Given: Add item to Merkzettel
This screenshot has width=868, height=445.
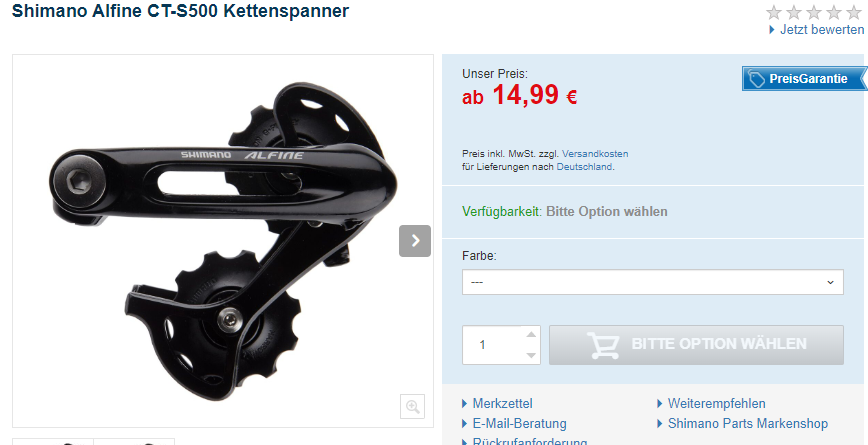Looking at the screenshot, I should point(502,403).
